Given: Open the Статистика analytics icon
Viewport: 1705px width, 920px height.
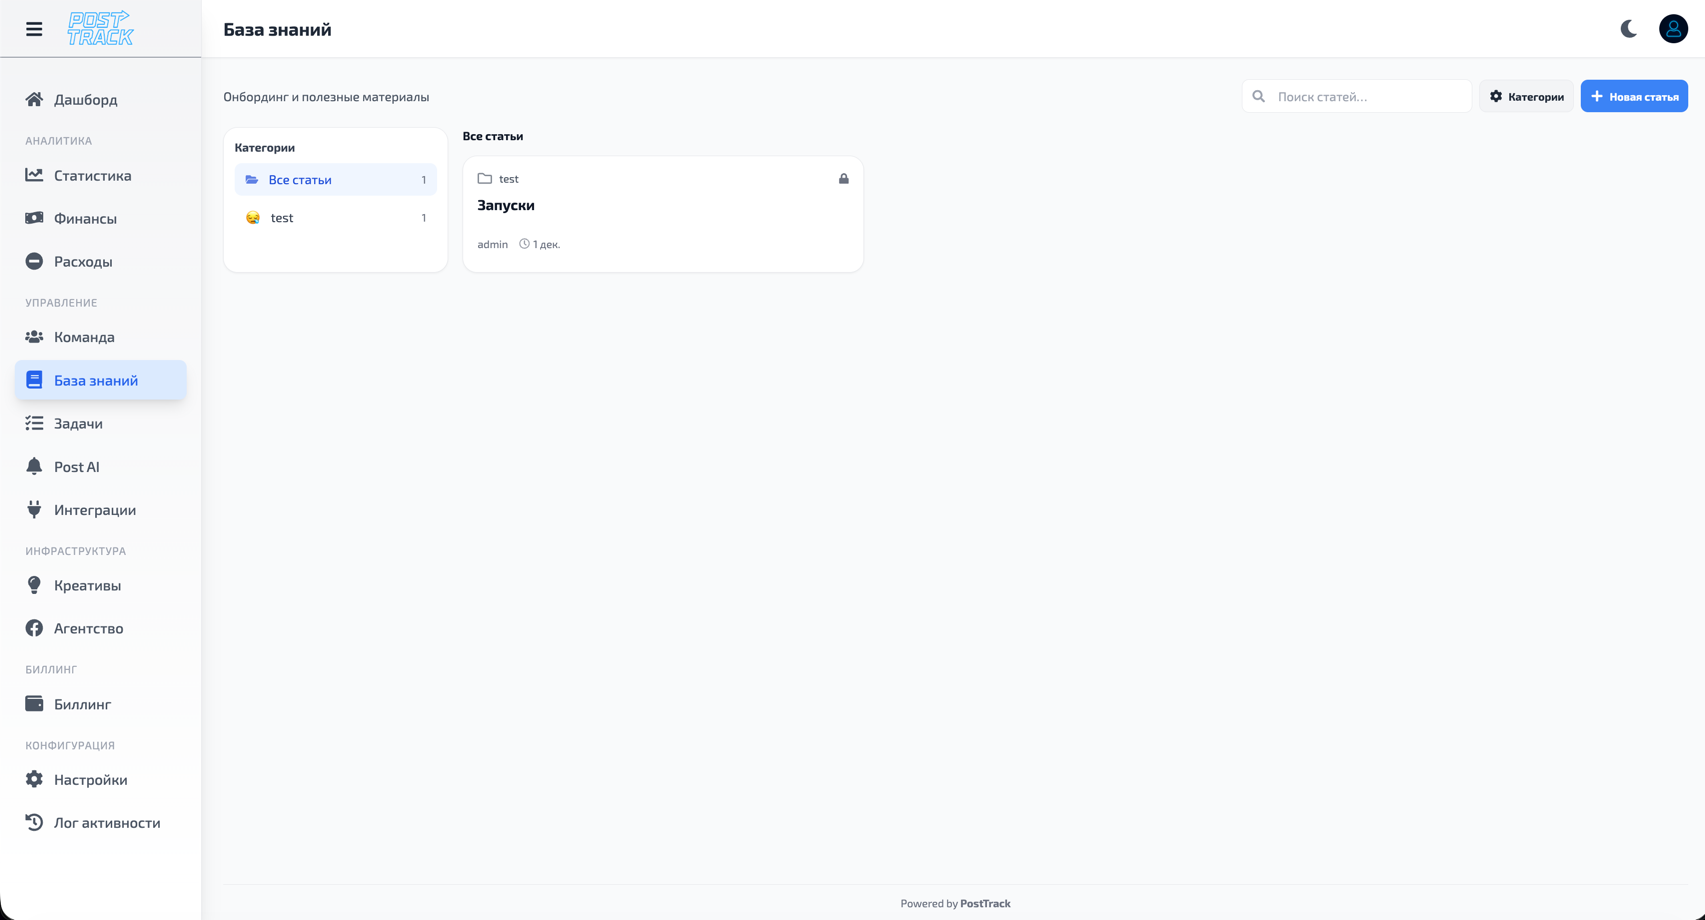Looking at the screenshot, I should pyautogui.click(x=34, y=175).
